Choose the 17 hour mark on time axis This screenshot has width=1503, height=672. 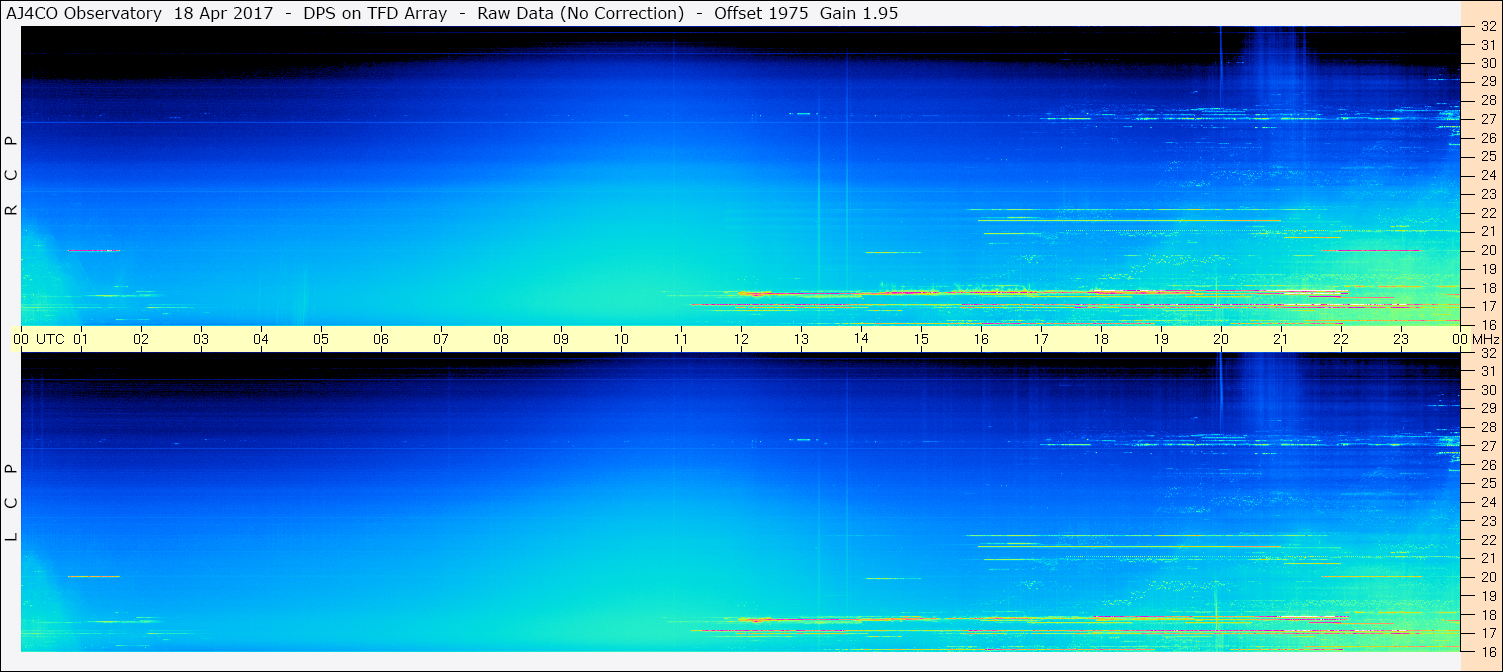point(1041,339)
